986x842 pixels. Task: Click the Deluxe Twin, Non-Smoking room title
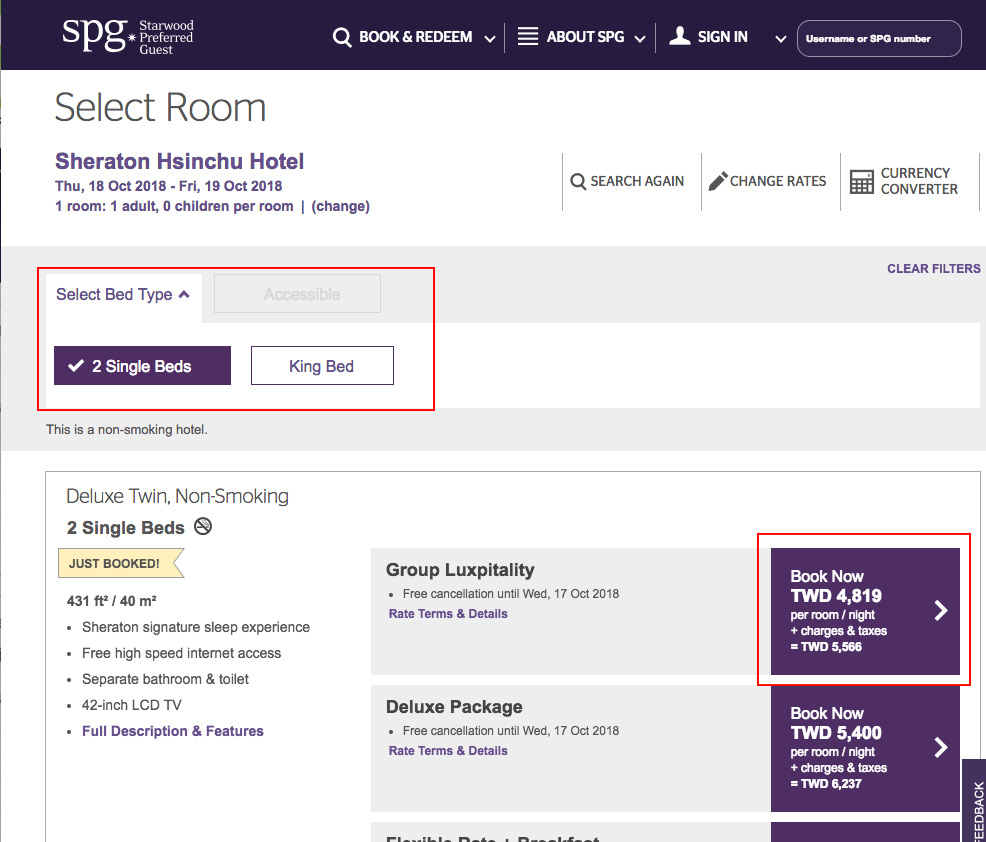tap(177, 496)
